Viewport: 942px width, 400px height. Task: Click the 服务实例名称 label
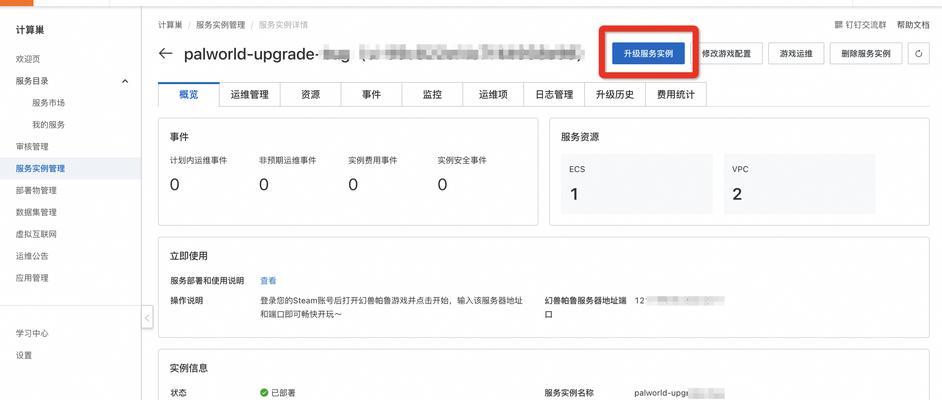(x=569, y=393)
